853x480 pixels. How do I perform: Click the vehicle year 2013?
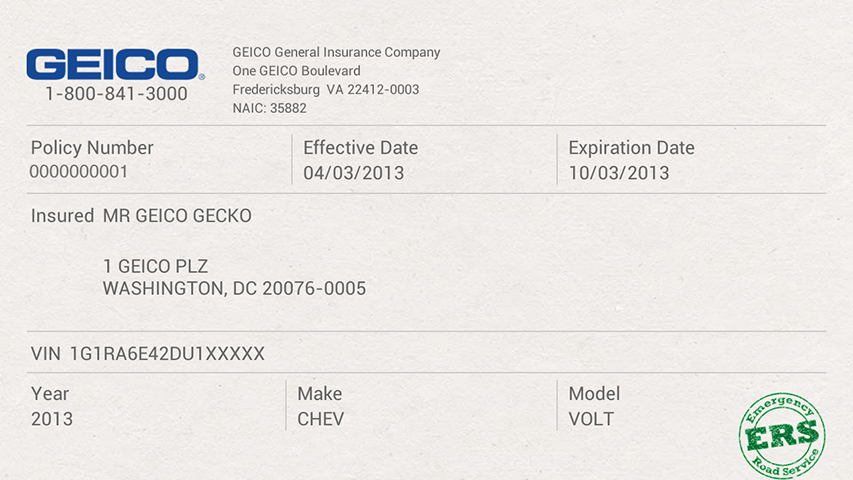52,419
